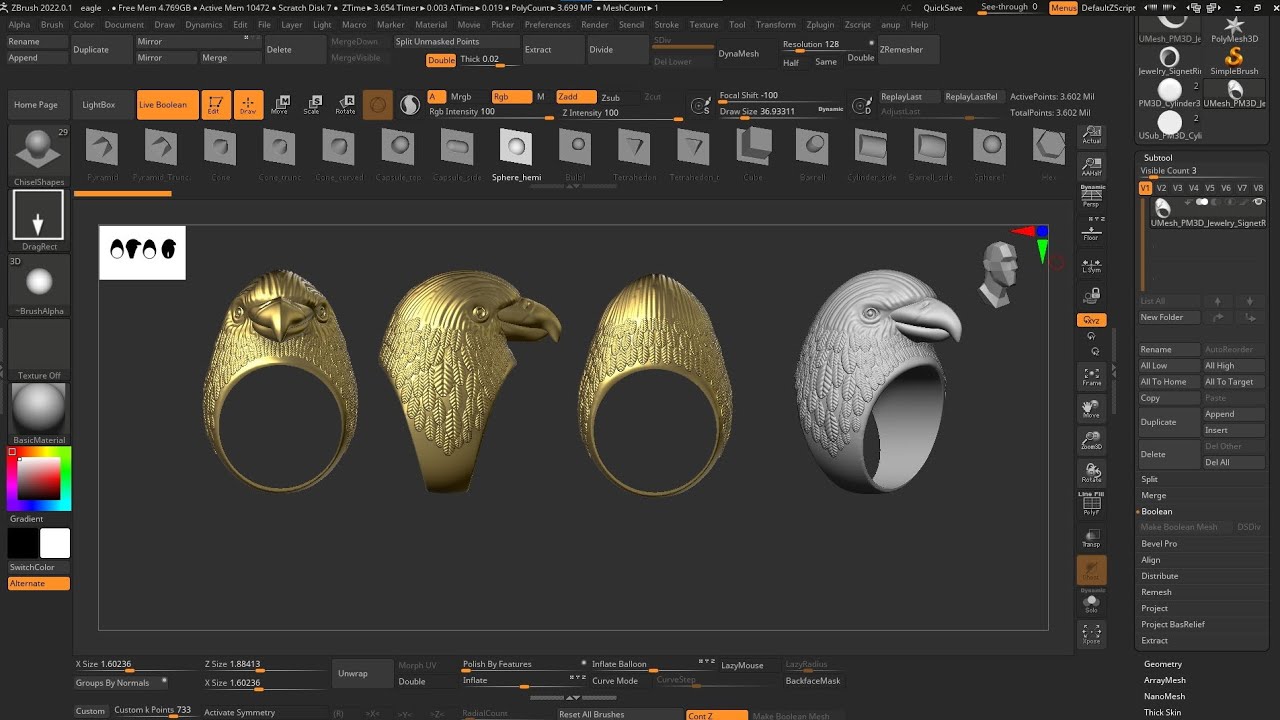Pick the Cube chisel shape thumbnail

tap(753, 155)
